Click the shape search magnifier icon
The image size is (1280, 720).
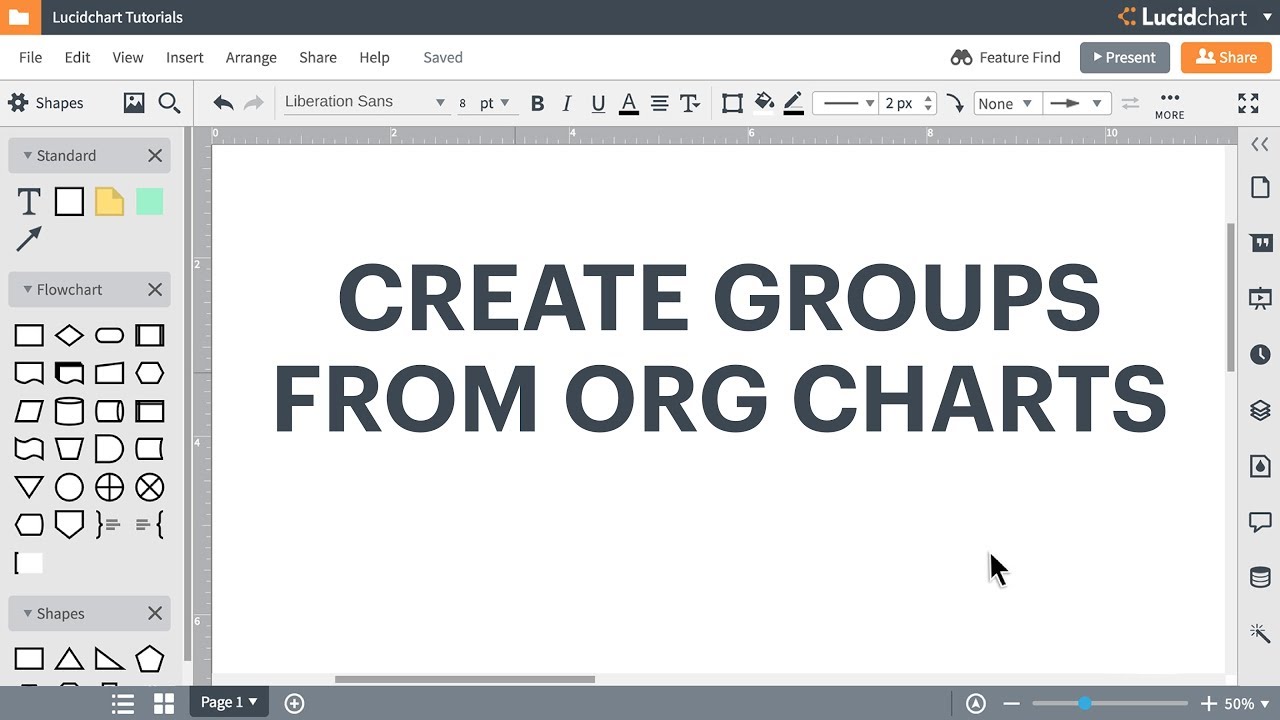[x=169, y=102]
